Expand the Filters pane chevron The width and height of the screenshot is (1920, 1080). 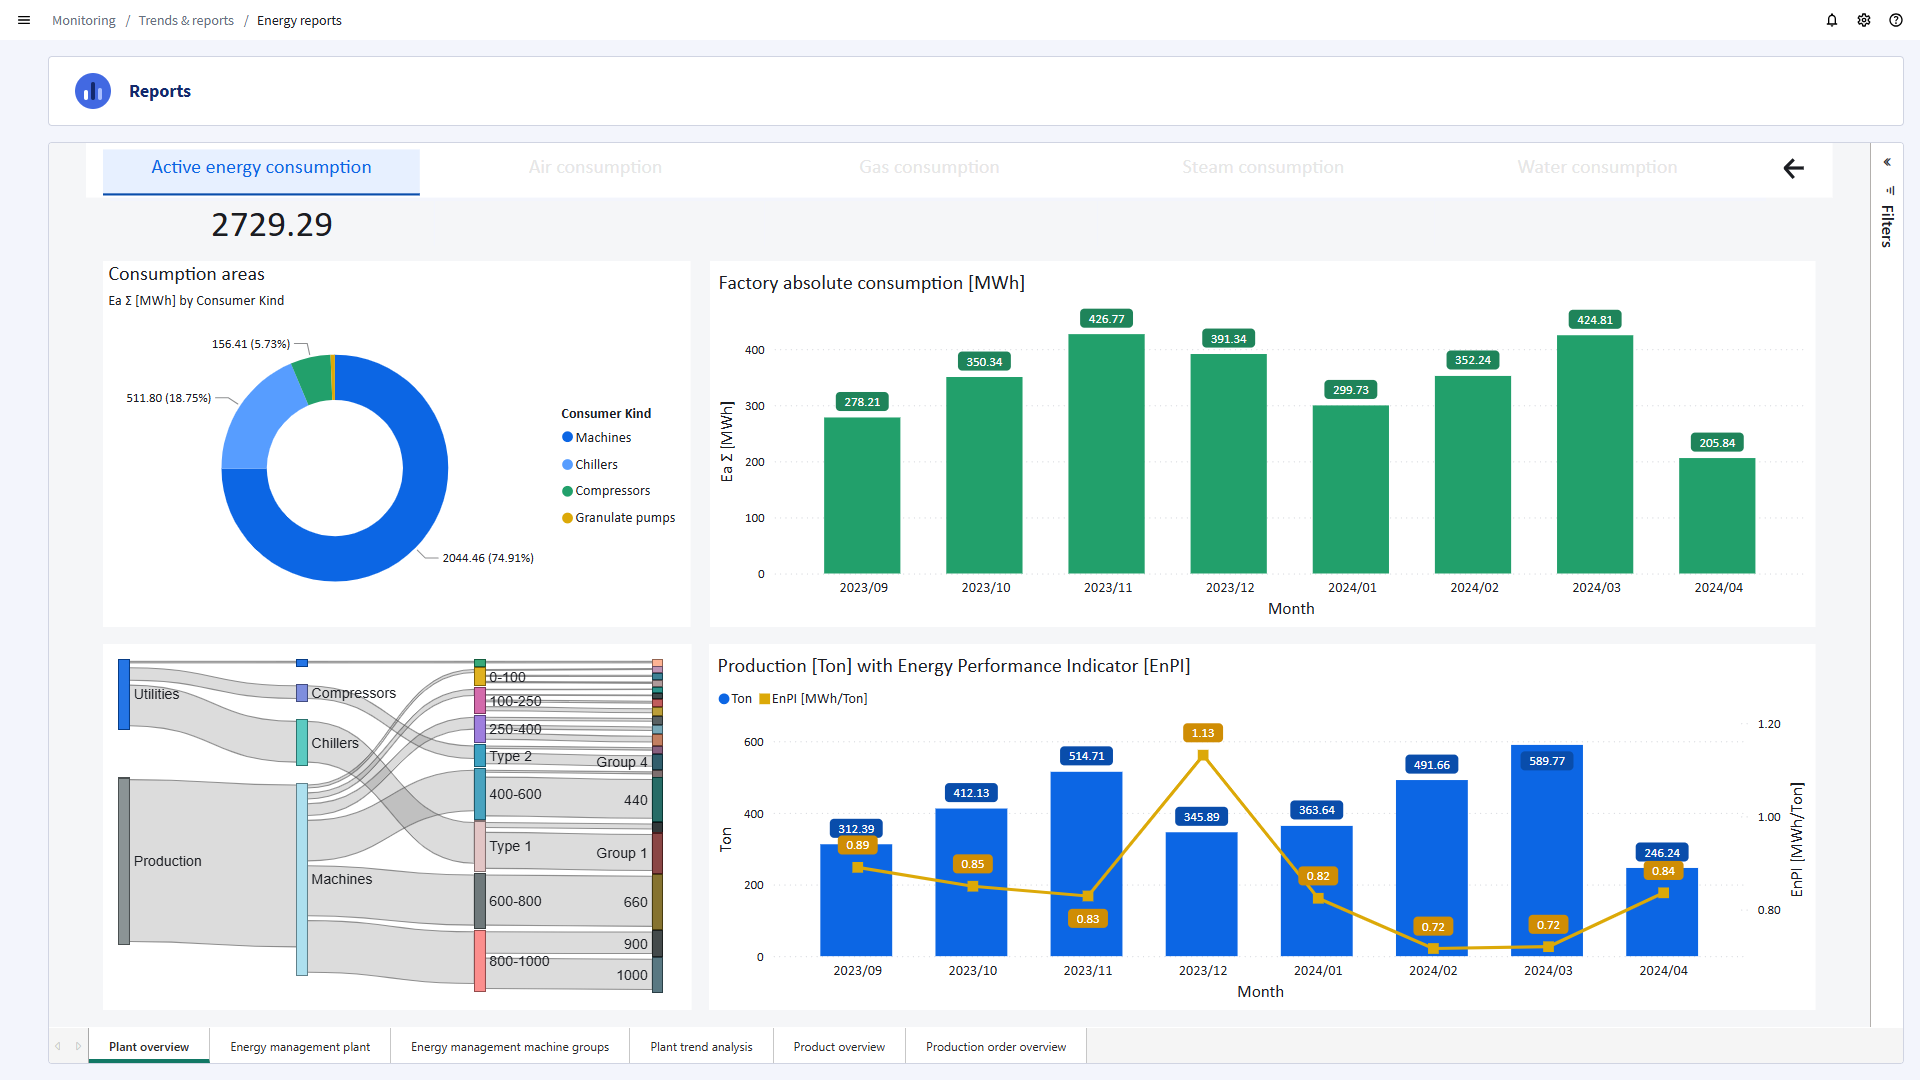1887,162
